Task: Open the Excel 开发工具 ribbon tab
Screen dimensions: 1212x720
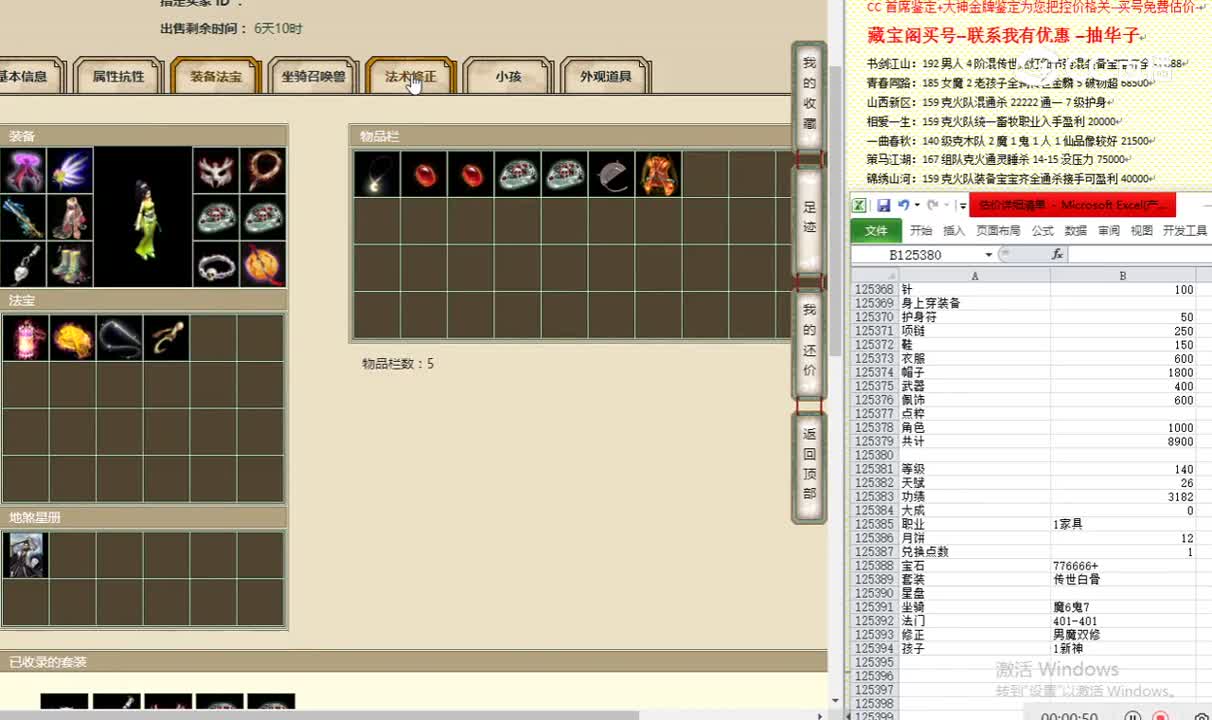Action: coord(1185,230)
